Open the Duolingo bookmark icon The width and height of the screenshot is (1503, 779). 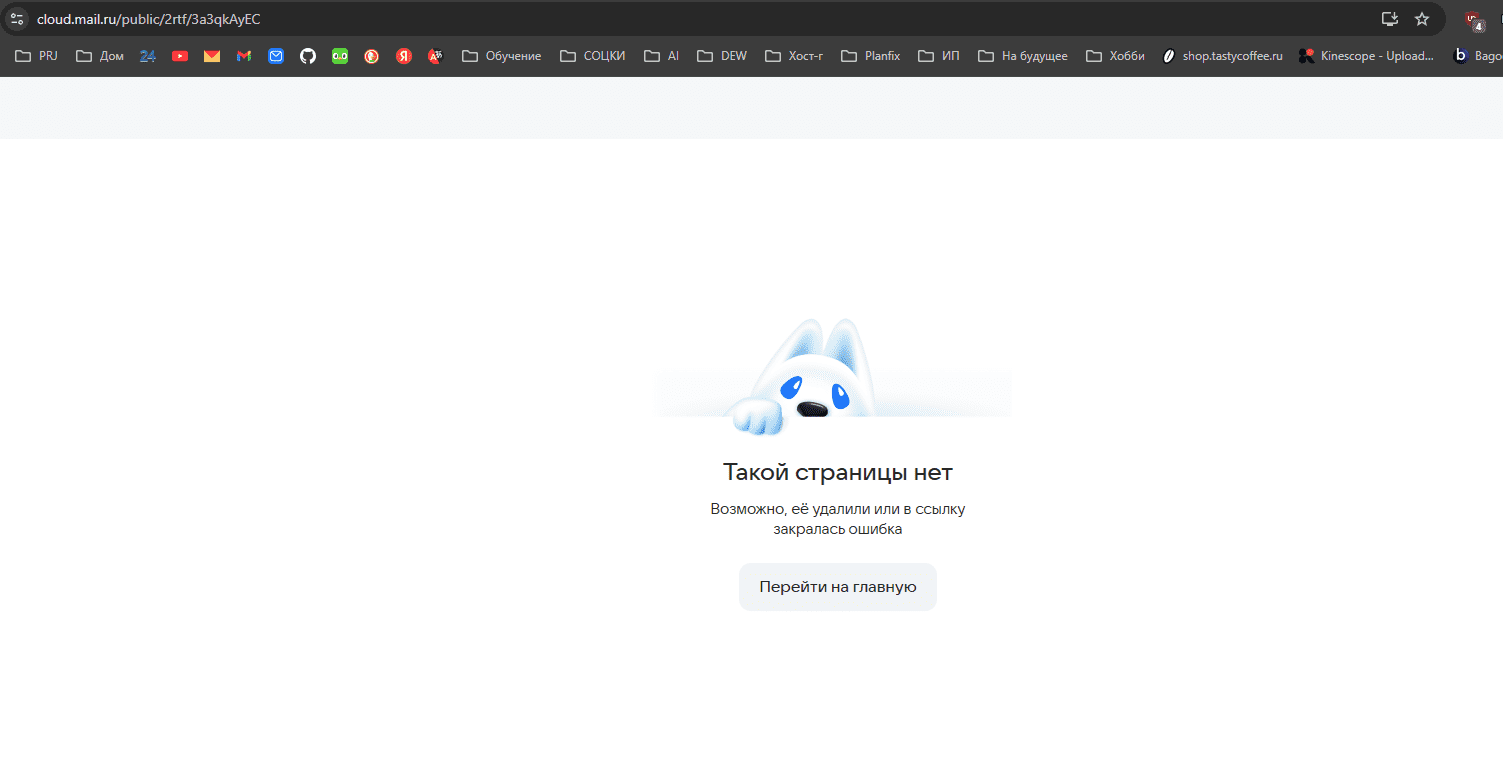point(340,56)
